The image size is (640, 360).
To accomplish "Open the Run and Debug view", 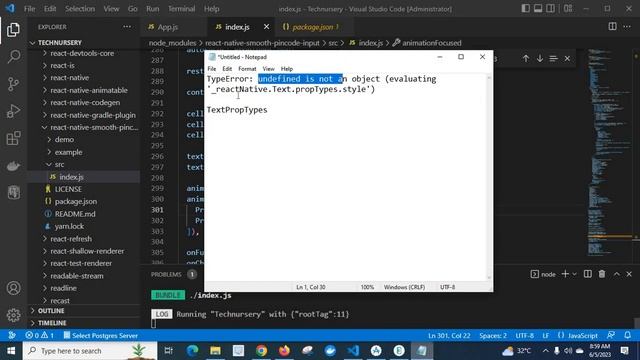I will (13, 111).
